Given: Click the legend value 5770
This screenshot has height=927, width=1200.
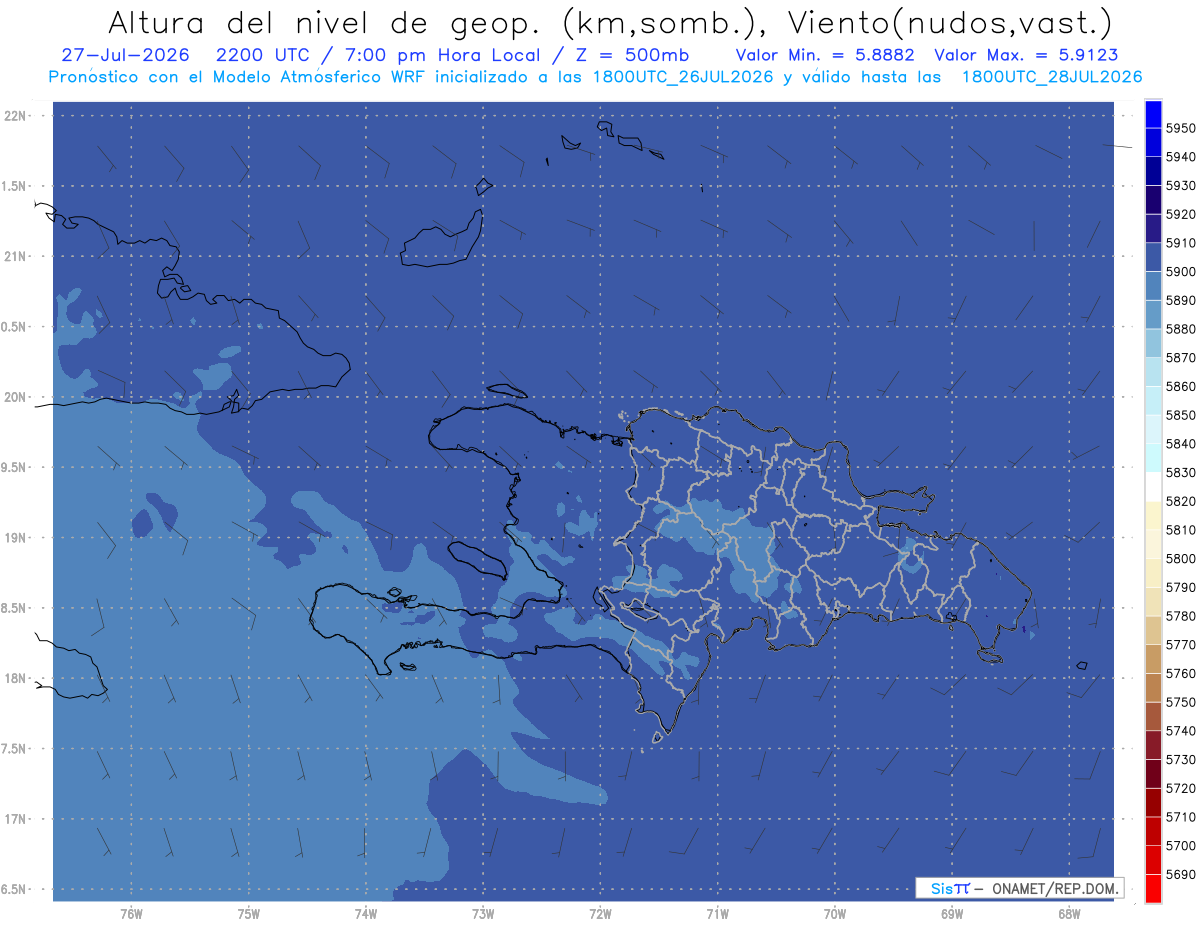Looking at the screenshot, I should [1181, 644].
